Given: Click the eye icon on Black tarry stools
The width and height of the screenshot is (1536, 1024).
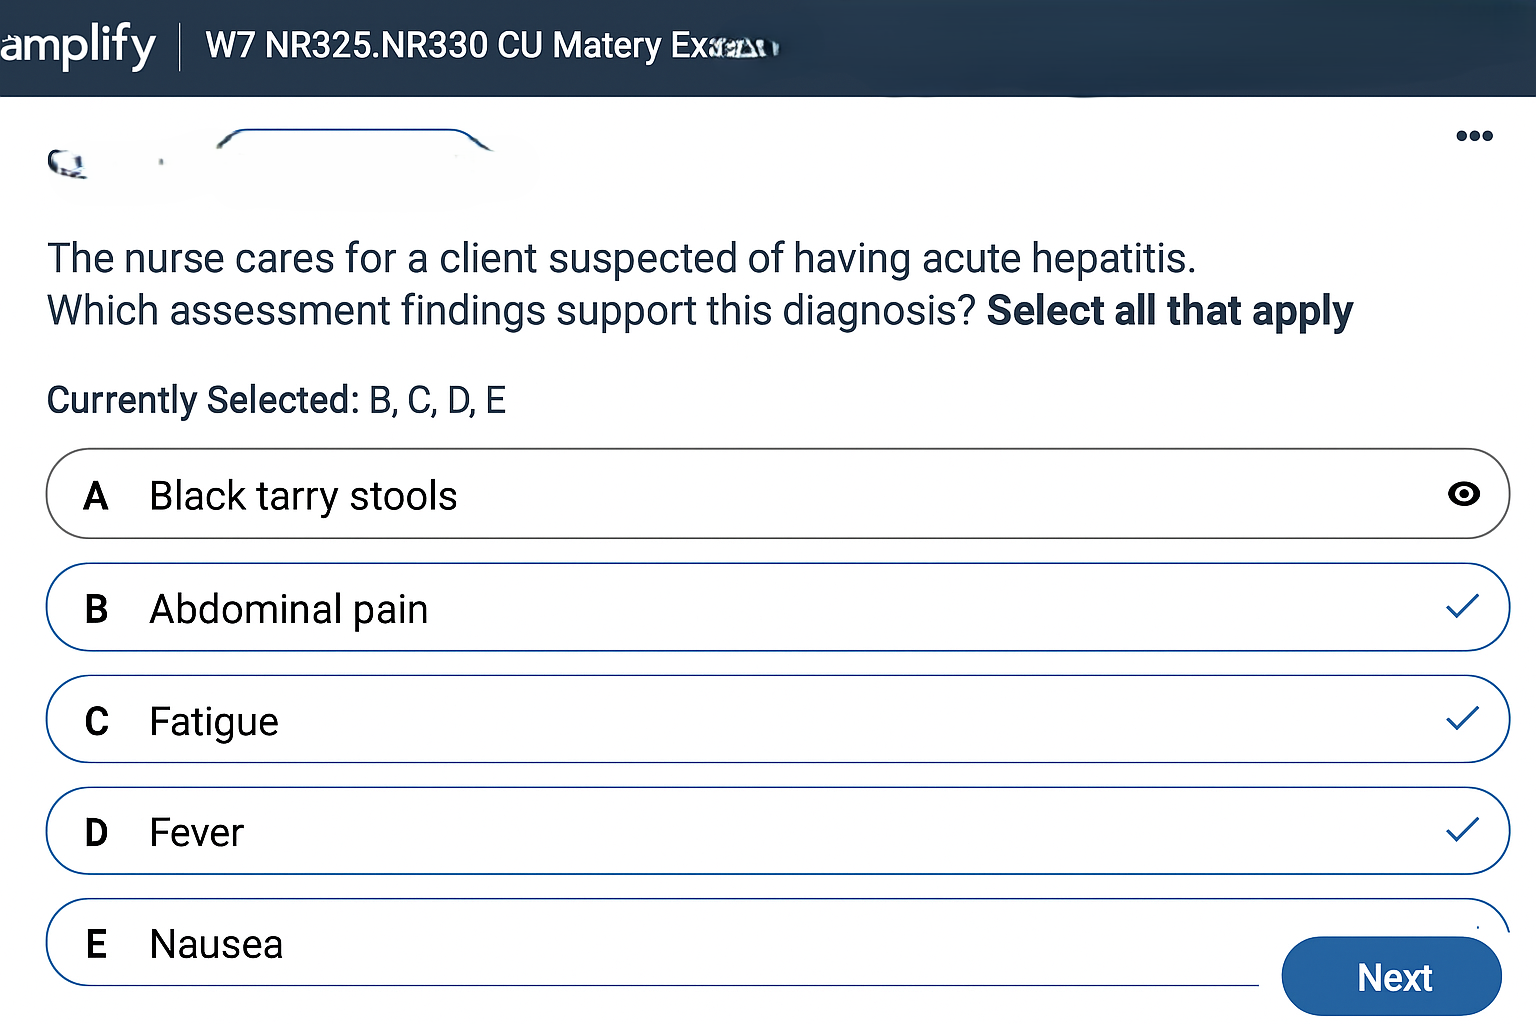Looking at the screenshot, I should click(x=1463, y=494).
